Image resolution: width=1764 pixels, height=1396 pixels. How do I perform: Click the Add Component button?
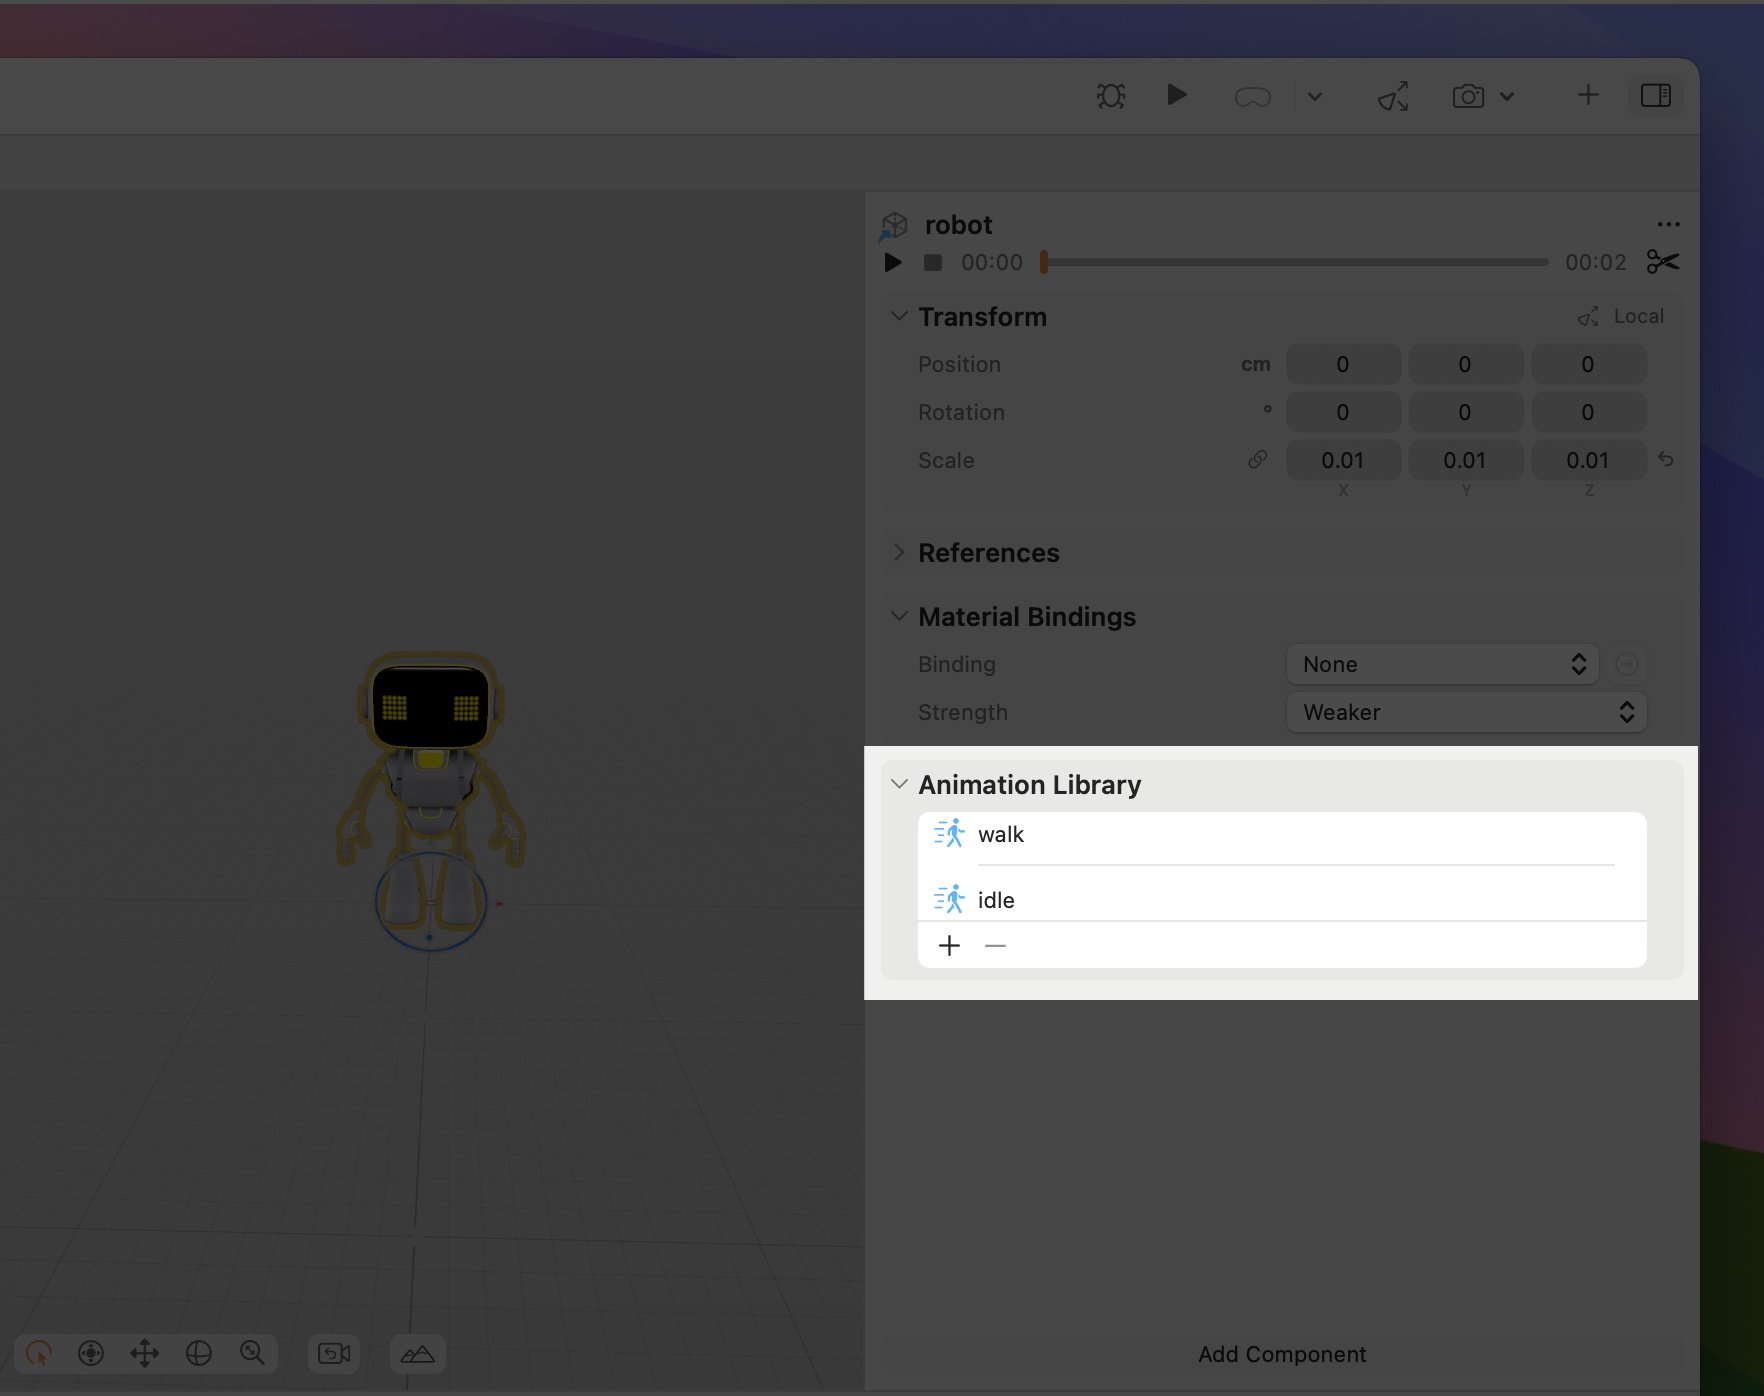click(x=1281, y=1354)
